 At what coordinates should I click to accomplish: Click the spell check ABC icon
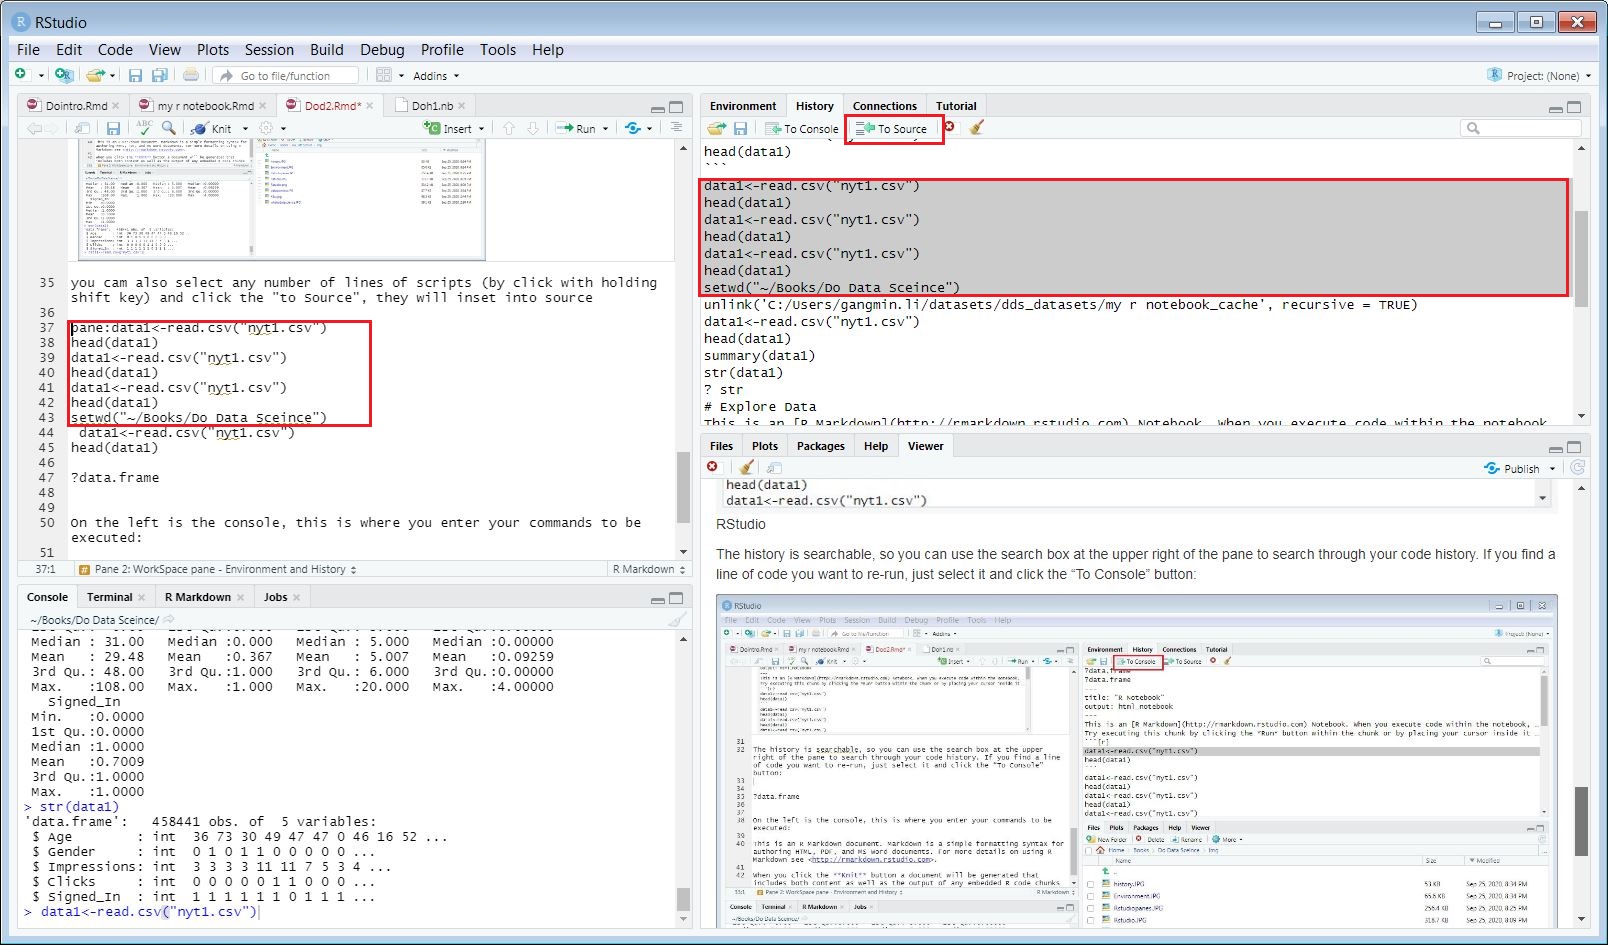coord(145,128)
